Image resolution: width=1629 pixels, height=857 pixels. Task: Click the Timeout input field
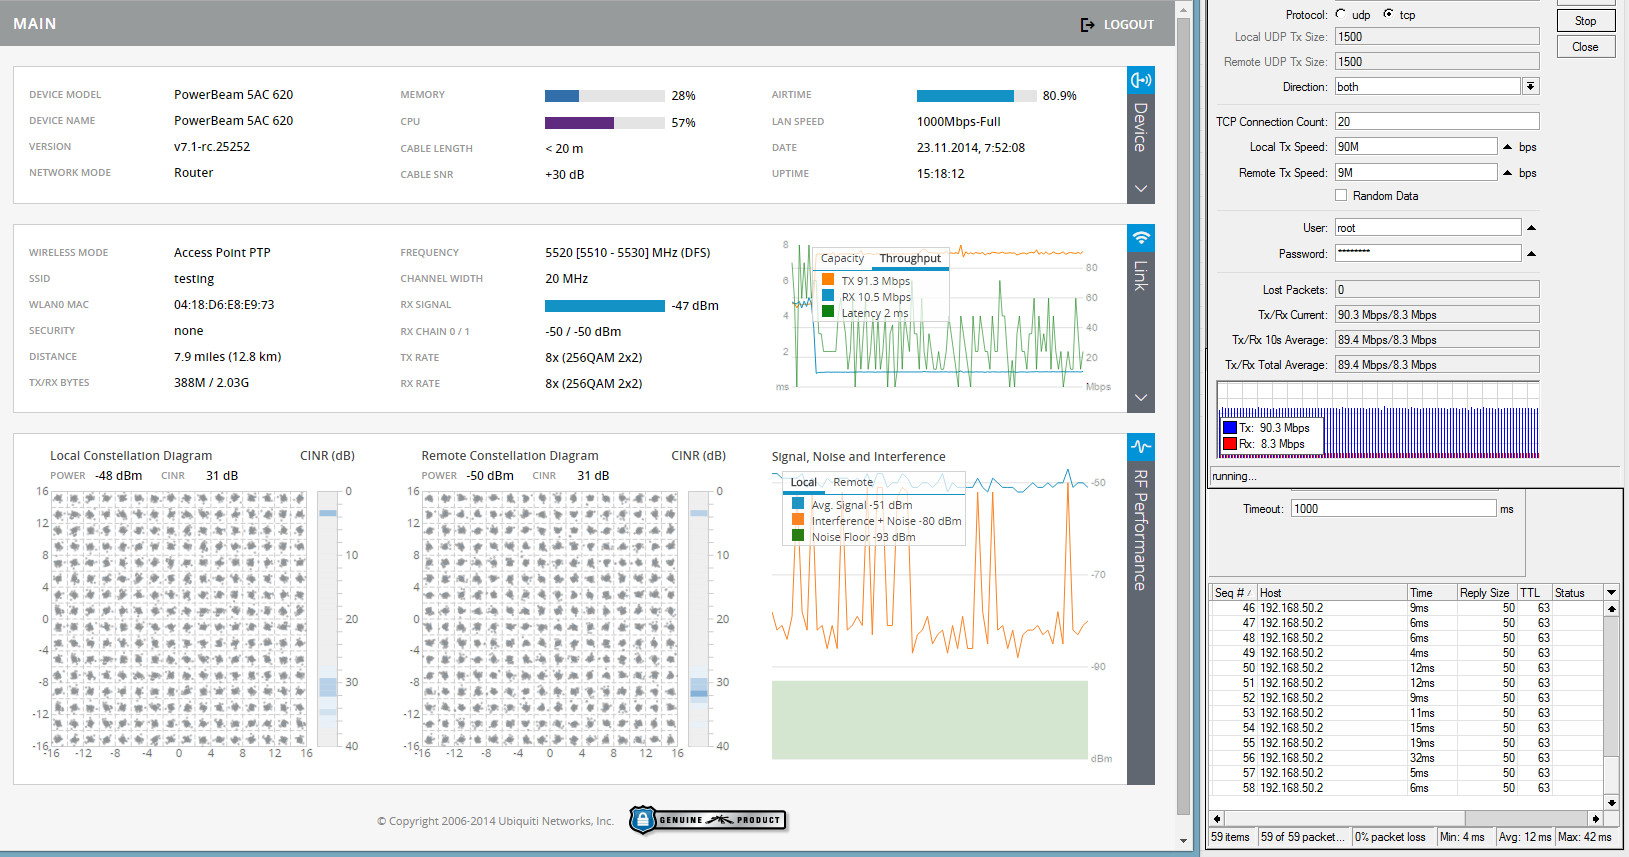coord(1392,509)
